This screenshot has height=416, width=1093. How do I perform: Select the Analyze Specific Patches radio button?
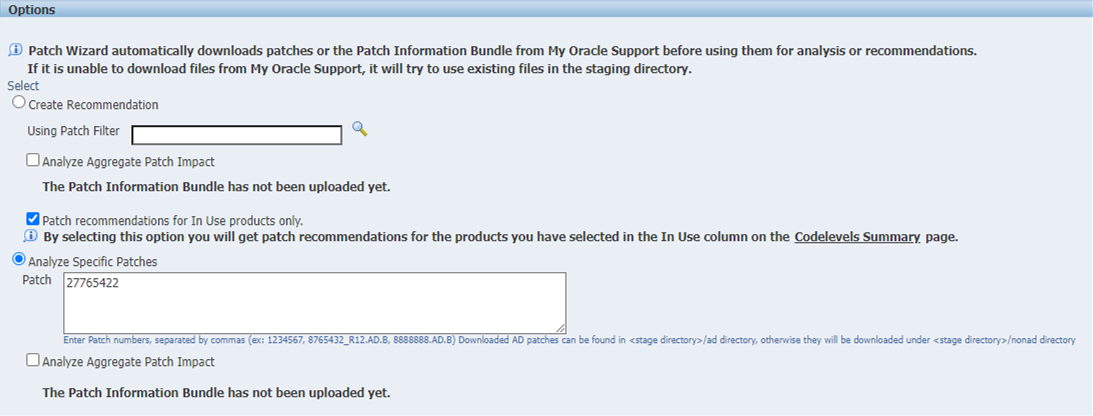pos(20,260)
